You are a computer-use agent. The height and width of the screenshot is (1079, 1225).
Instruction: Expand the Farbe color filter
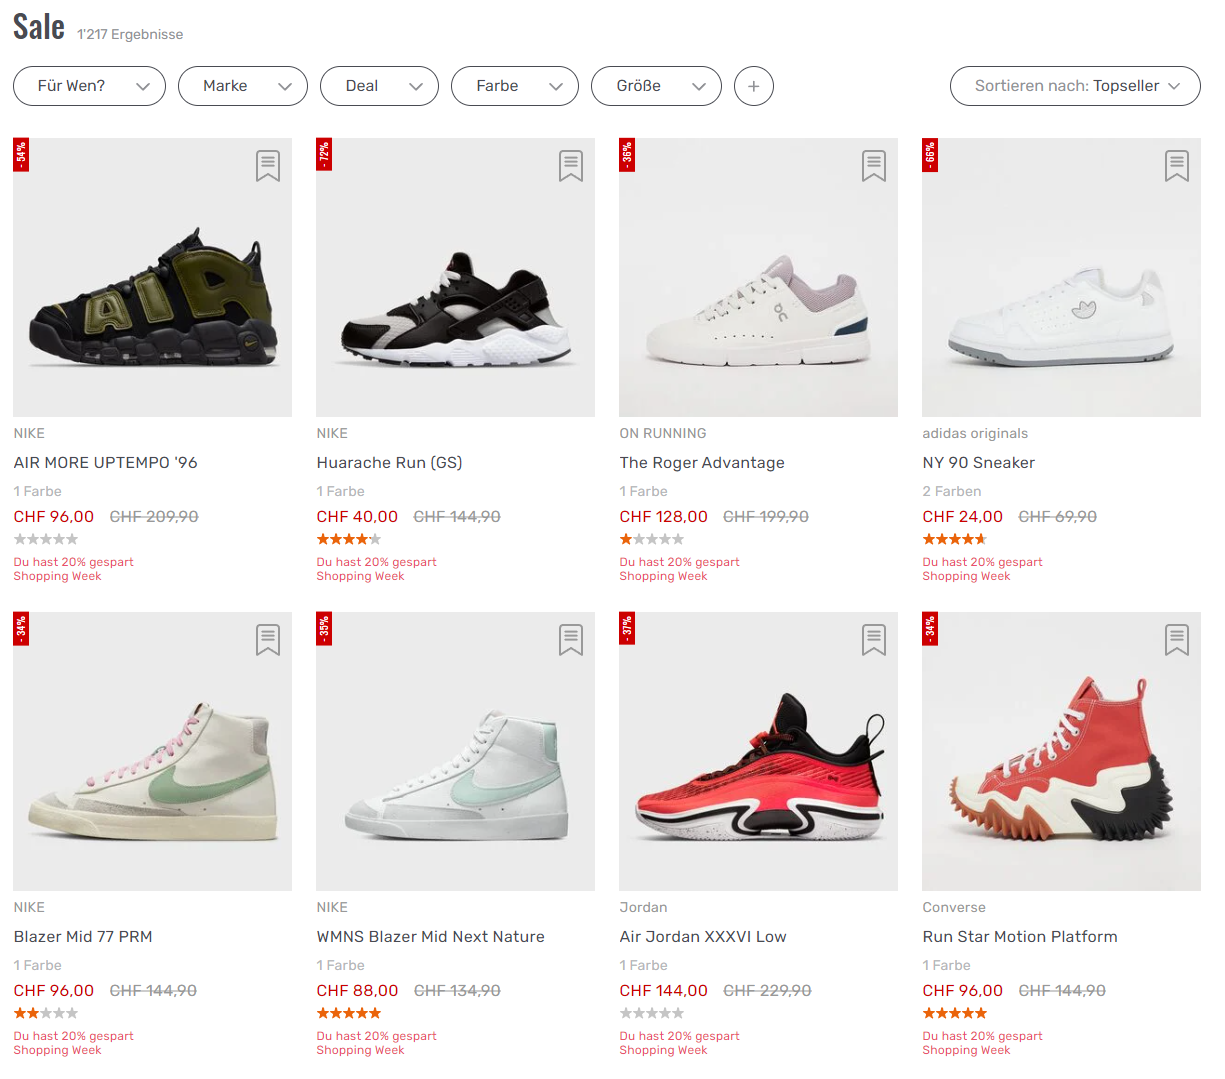515,86
